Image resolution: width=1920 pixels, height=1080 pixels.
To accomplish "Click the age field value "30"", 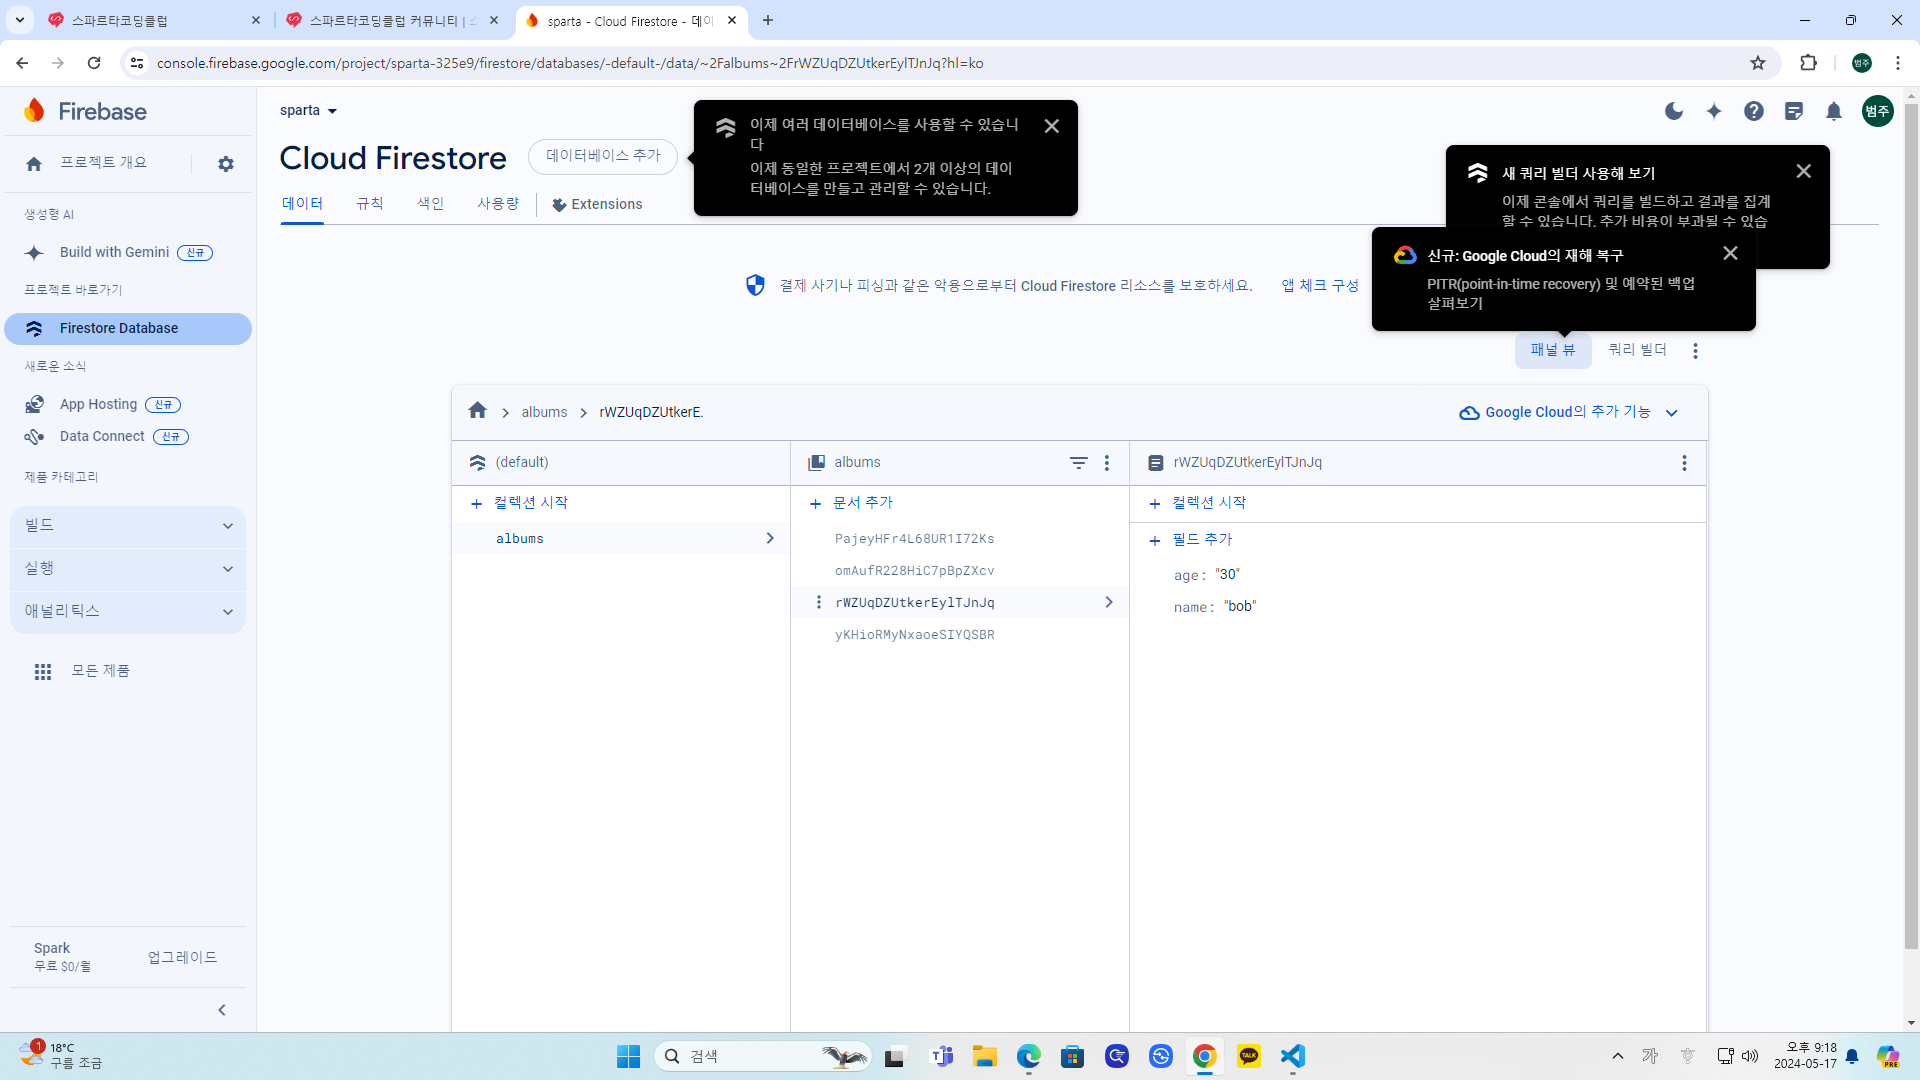I will pyautogui.click(x=1227, y=575).
